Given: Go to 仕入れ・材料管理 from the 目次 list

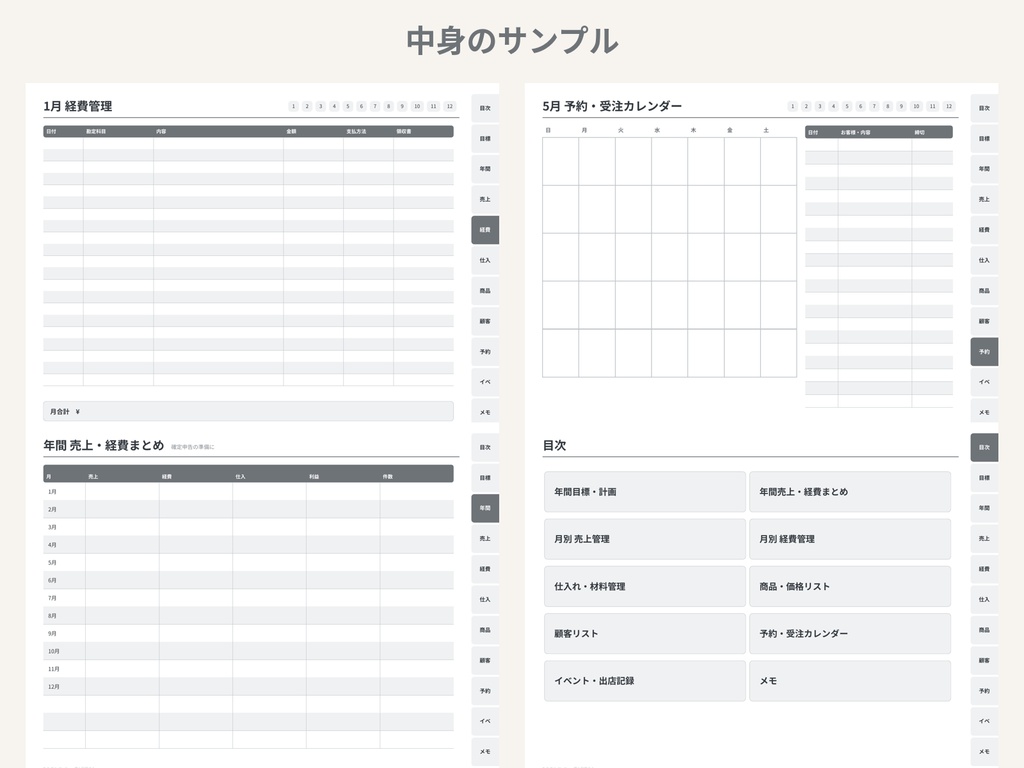Looking at the screenshot, I should click(x=645, y=586).
